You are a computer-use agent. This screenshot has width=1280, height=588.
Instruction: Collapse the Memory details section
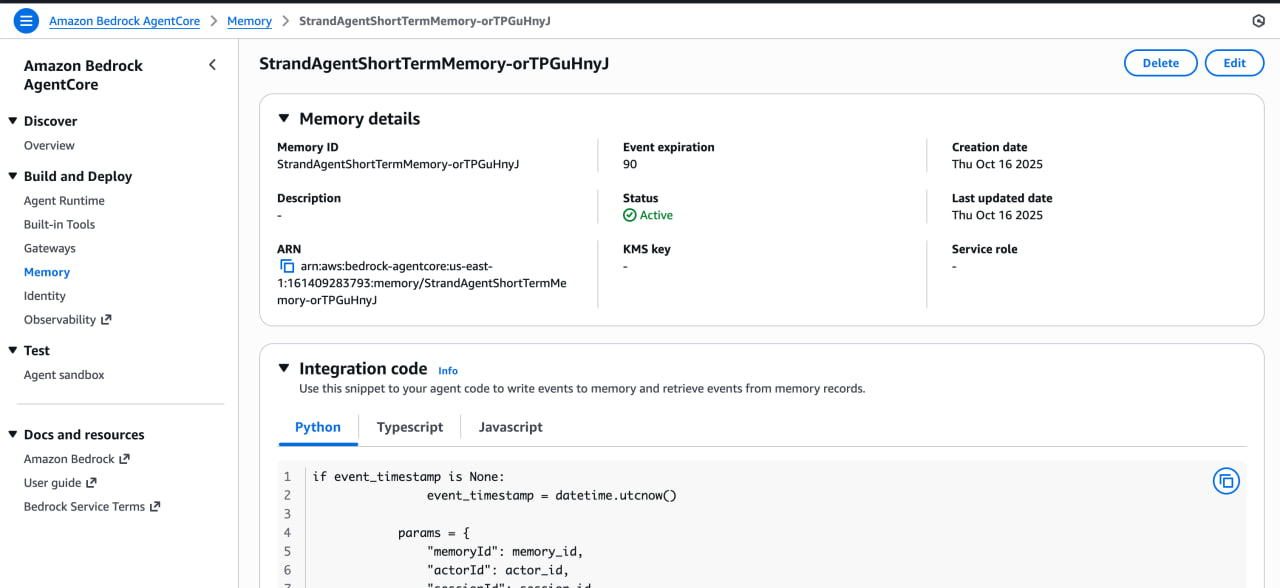(284, 118)
